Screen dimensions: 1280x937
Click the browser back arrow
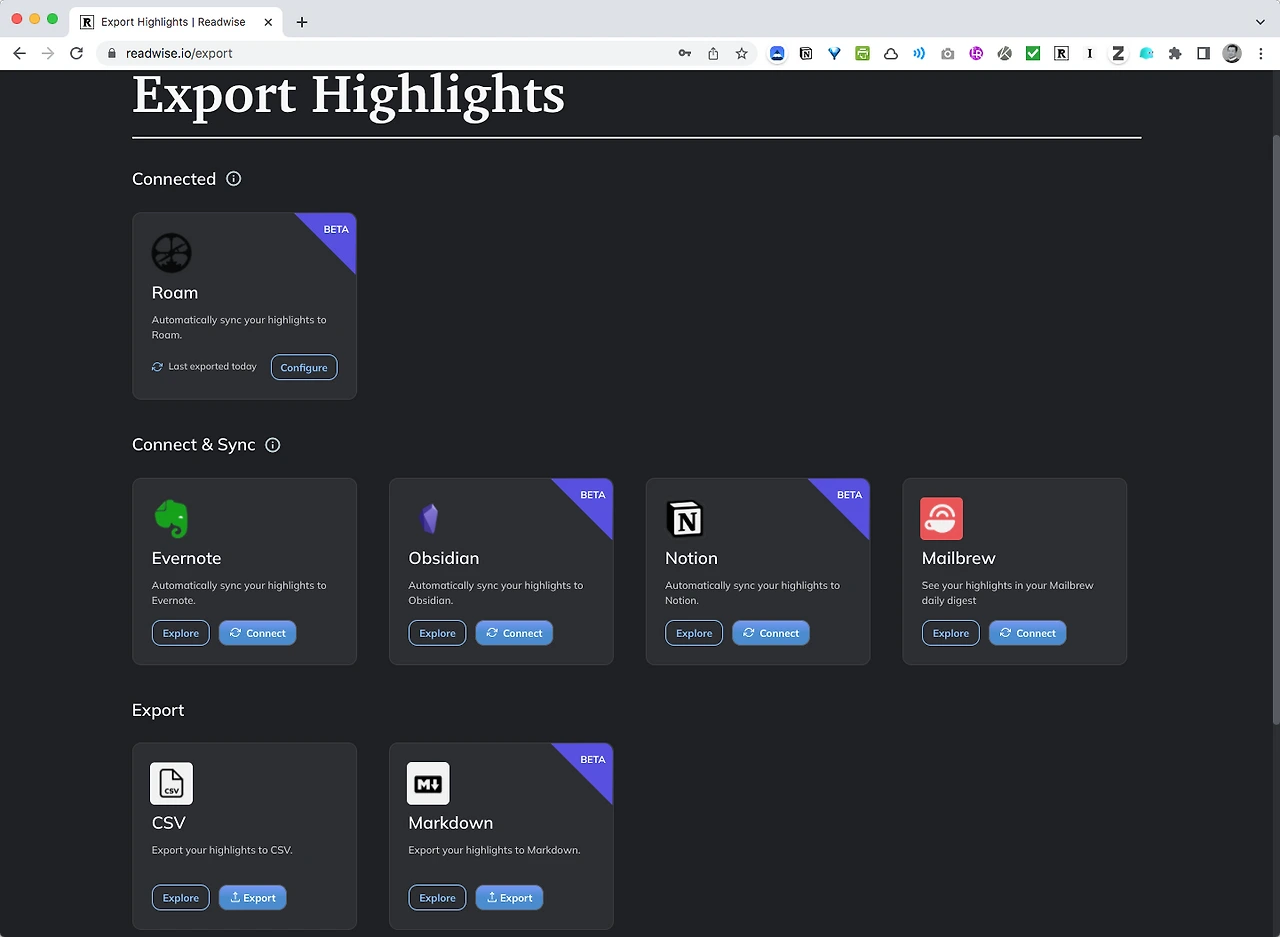point(19,53)
